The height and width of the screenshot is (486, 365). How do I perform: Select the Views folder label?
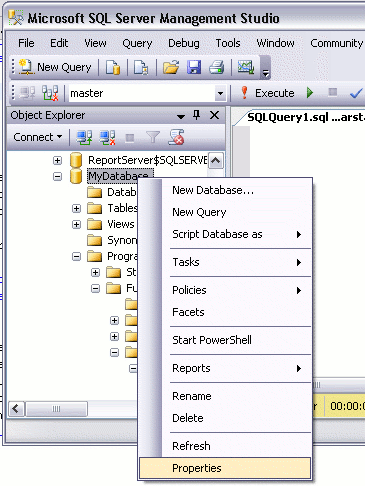pos(121,224)
